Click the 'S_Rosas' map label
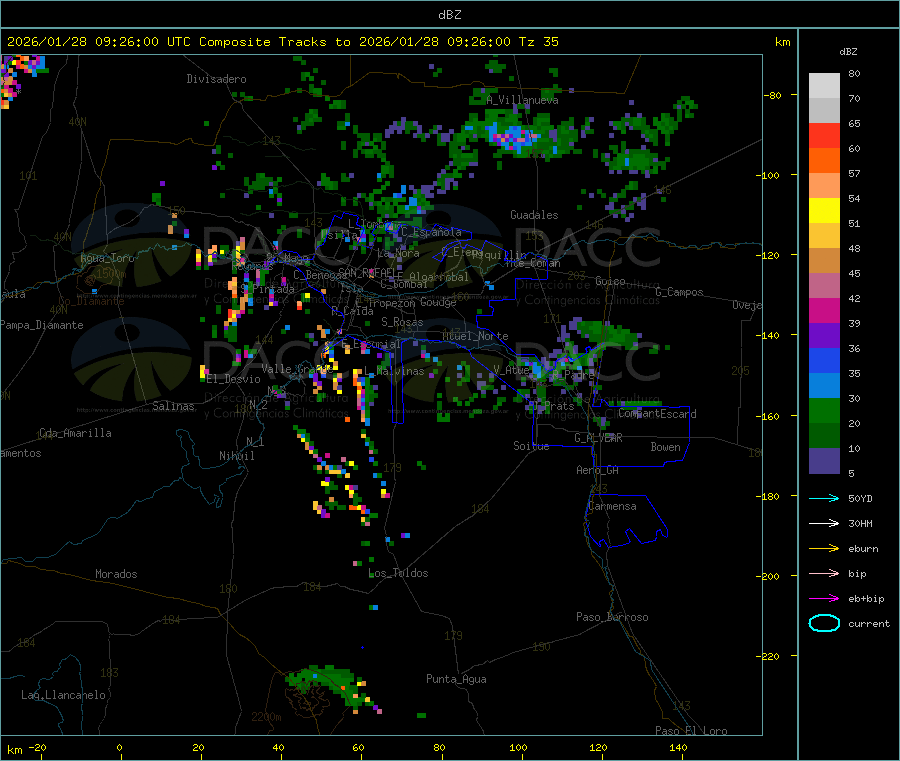Viewport: 900px width, 761px height. click(x=402, y=322)
